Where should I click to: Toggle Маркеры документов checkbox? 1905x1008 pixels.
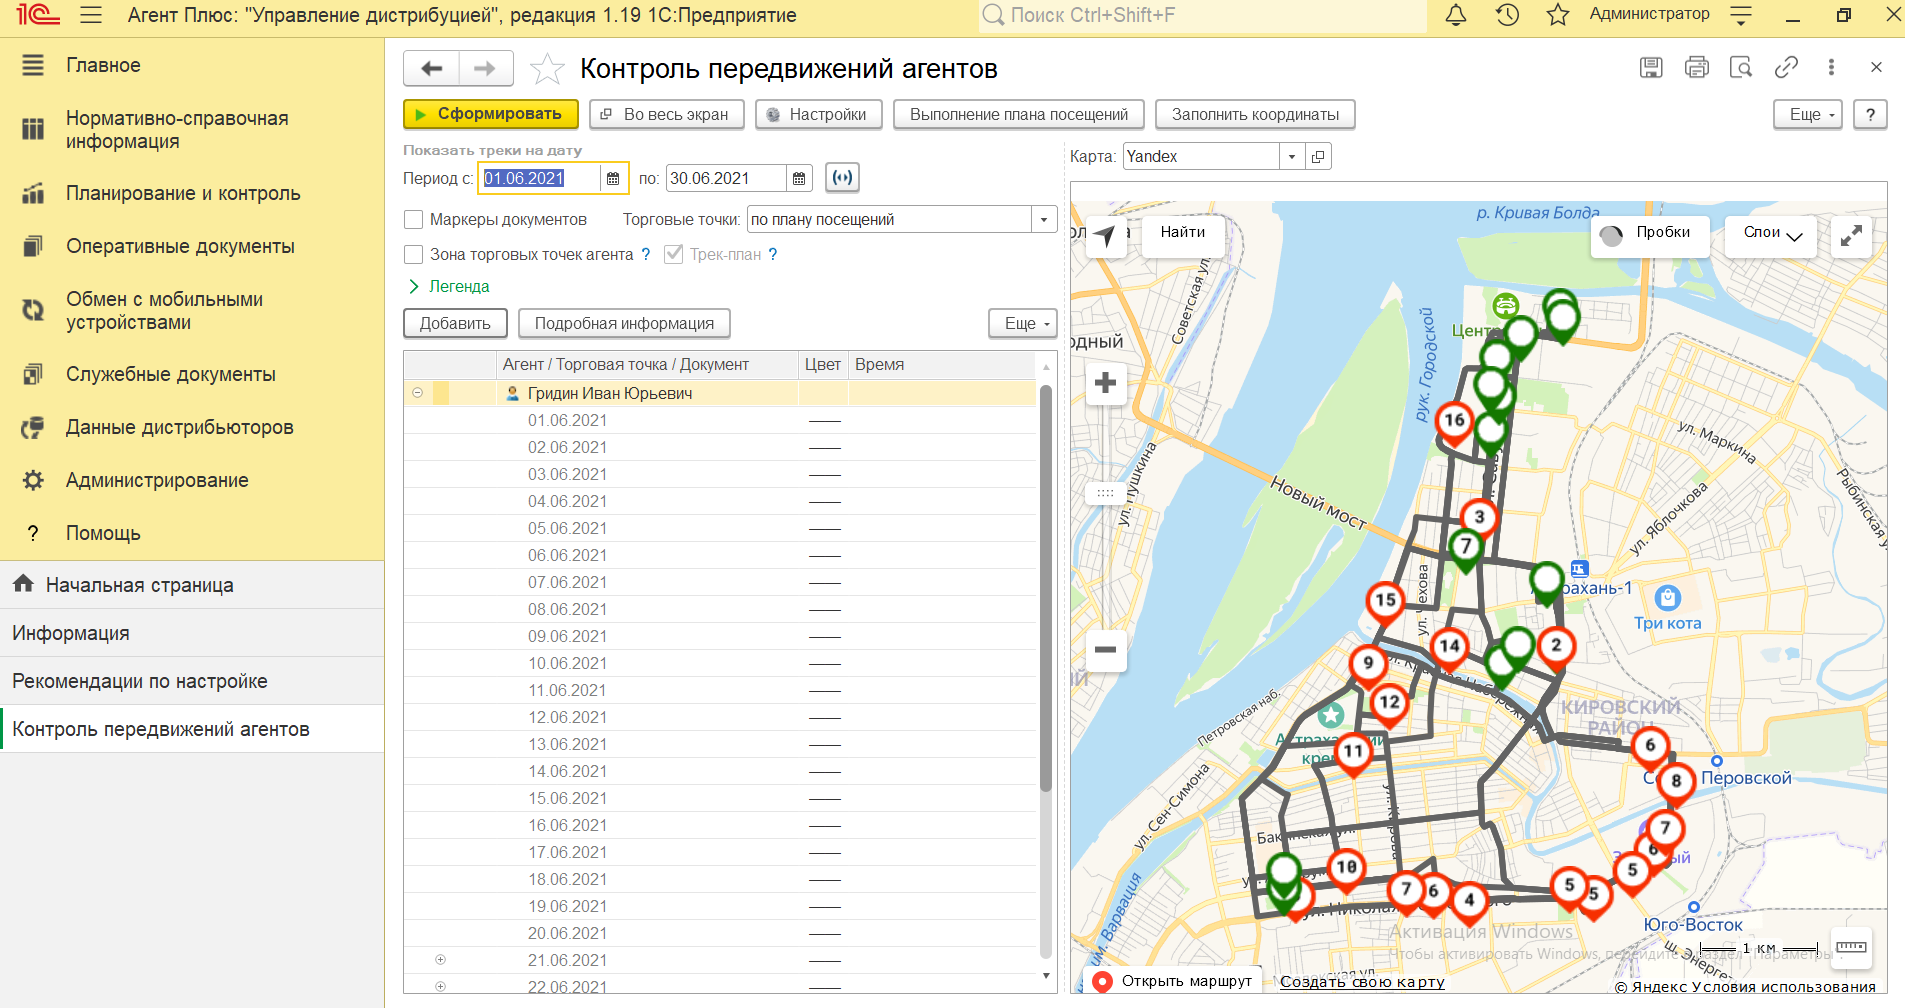[x=413, y=220]
